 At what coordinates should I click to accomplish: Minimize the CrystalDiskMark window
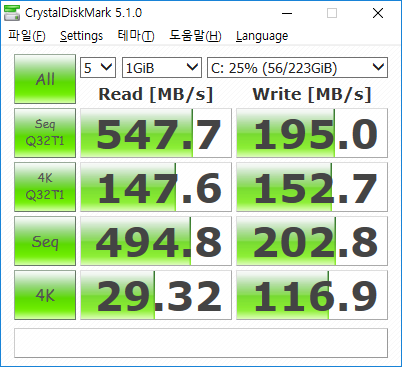tap(287, 13)
